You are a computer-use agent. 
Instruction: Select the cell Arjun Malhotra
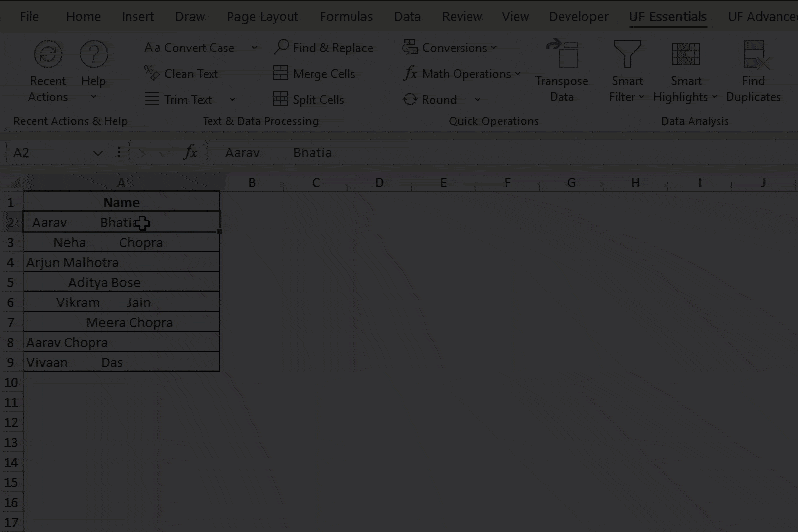(121, 262)
